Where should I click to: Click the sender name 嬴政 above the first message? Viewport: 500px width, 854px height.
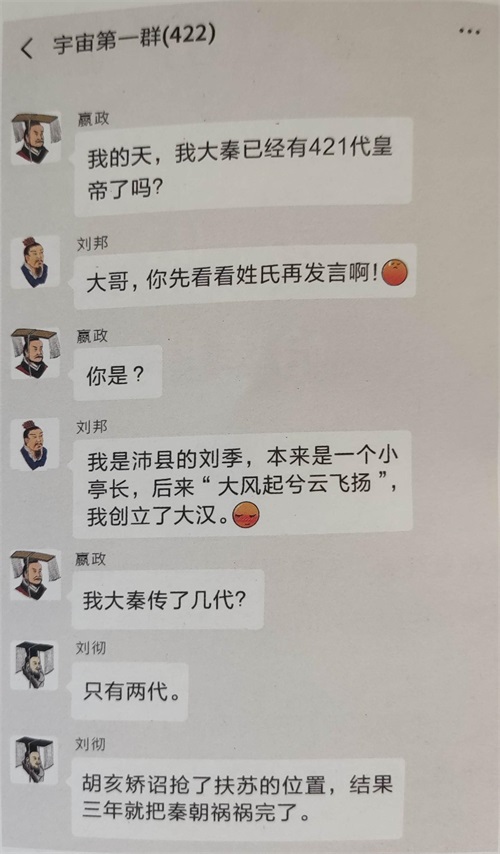[93, 119]
